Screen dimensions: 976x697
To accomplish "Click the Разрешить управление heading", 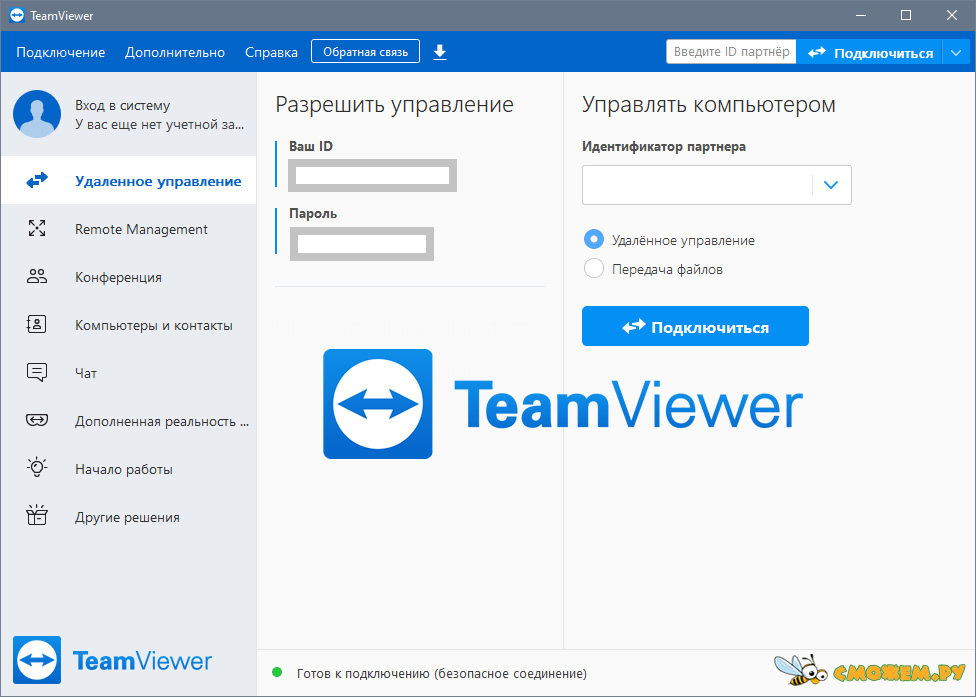I will (x=394, y=105).
